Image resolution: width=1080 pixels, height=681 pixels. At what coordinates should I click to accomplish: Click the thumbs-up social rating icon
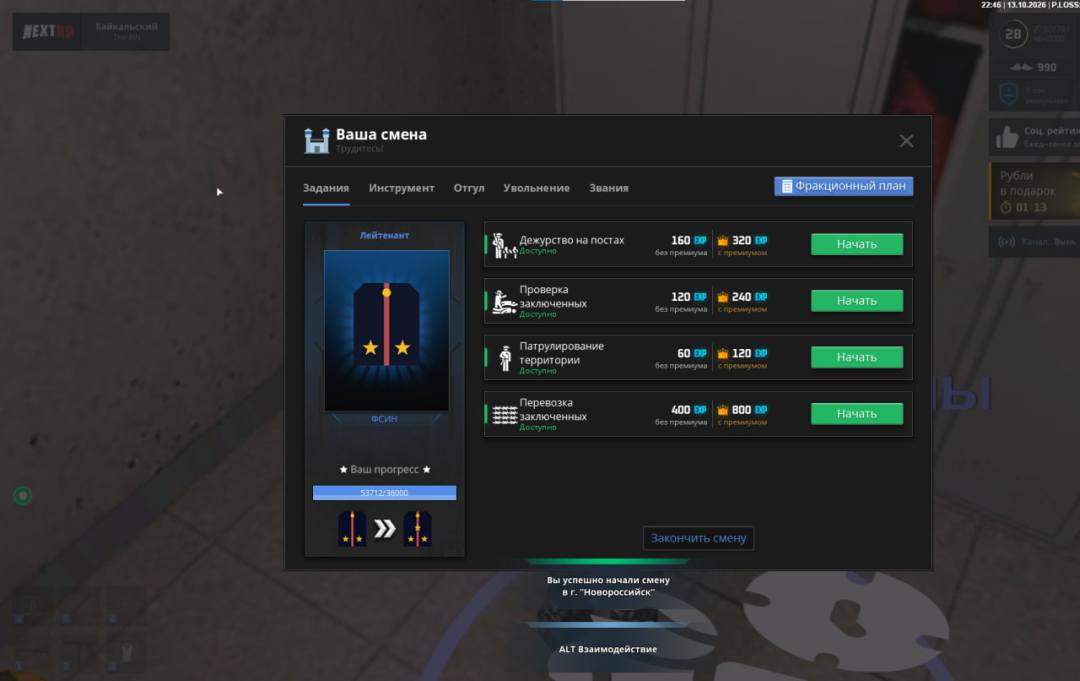click(x=1007, y=136)
